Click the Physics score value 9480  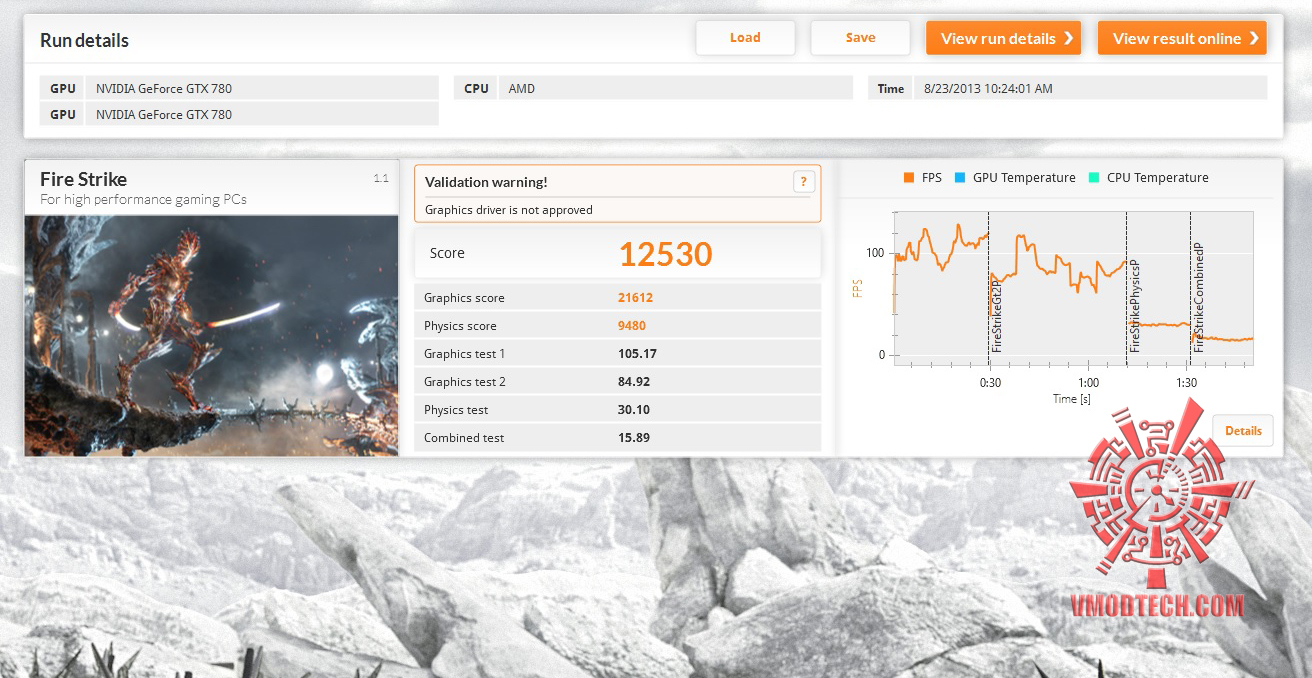click(x=632, y=326)
